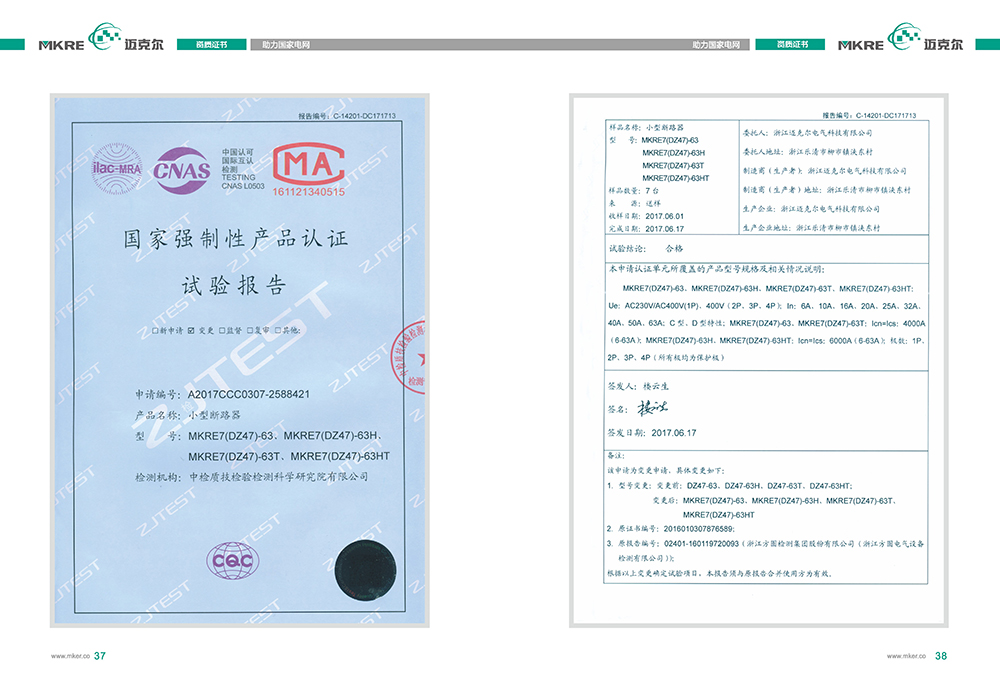The image size is (1000, 683).
Task: Select the purple CNAS logo
Action: (182, 170)
